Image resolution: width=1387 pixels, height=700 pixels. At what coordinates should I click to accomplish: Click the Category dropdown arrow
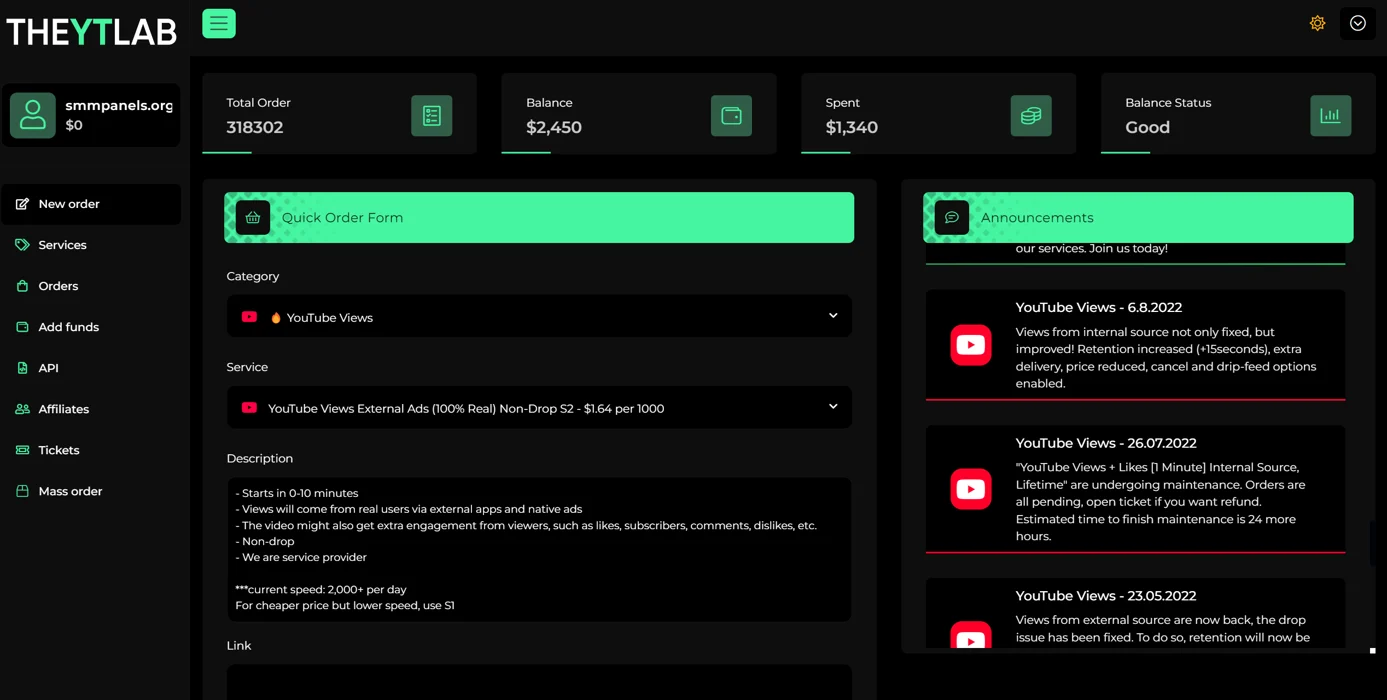[x=833, y=316]
